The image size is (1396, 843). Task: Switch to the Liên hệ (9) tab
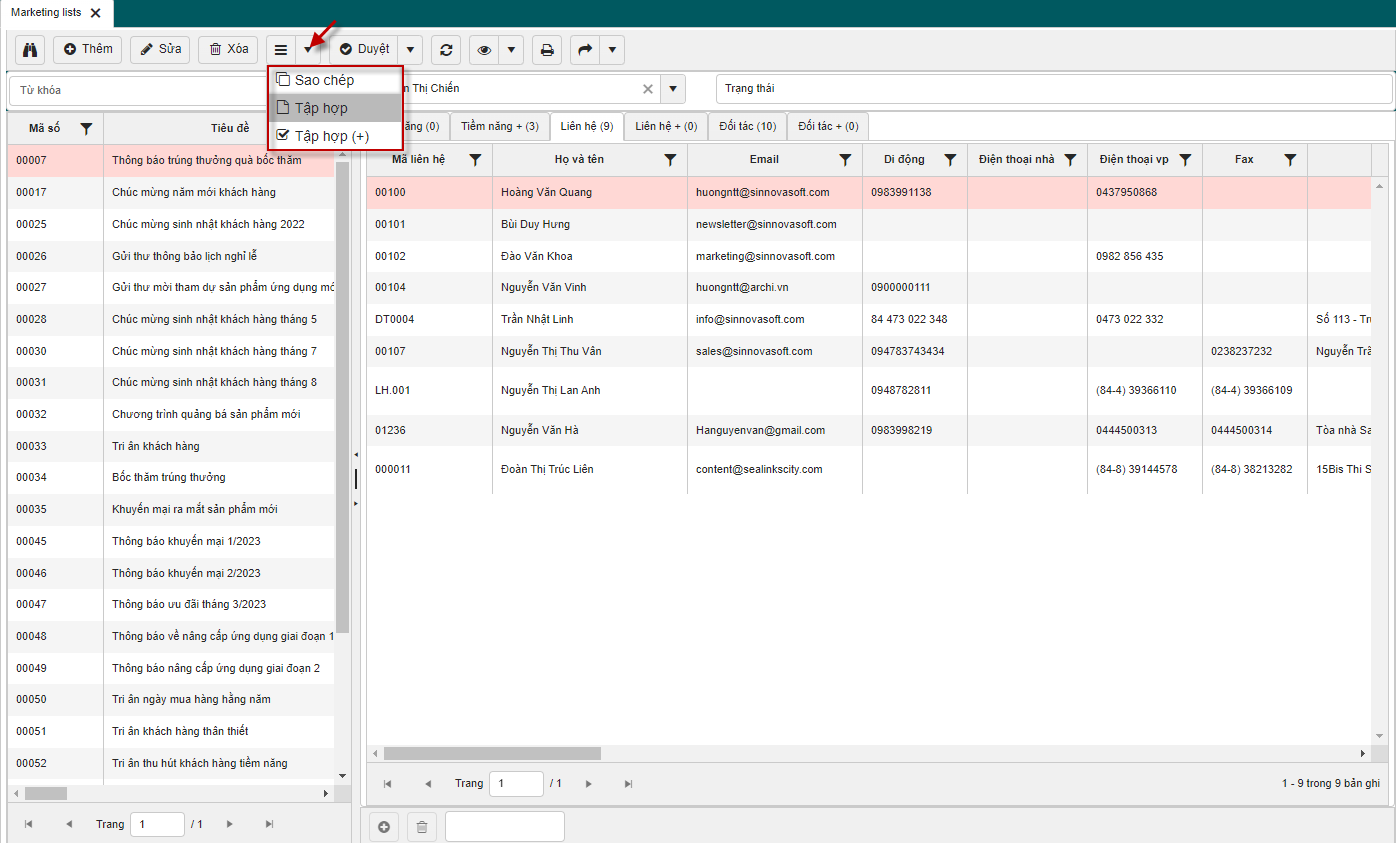click(587, 126)
